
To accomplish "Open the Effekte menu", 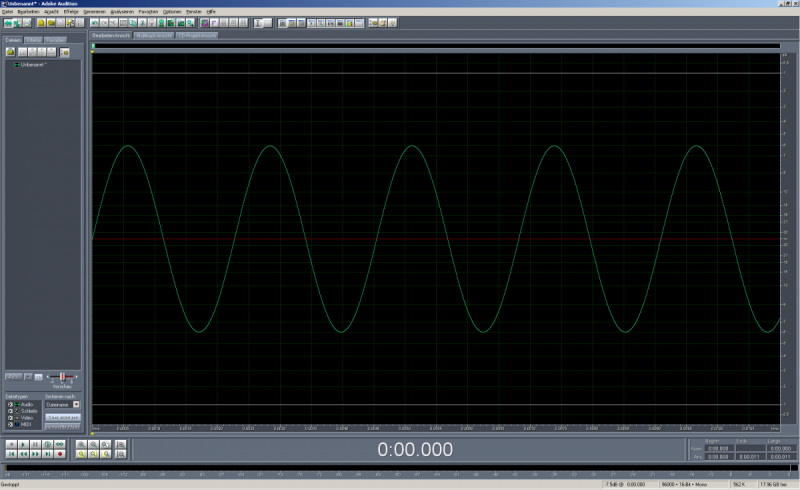I will 71,11.
